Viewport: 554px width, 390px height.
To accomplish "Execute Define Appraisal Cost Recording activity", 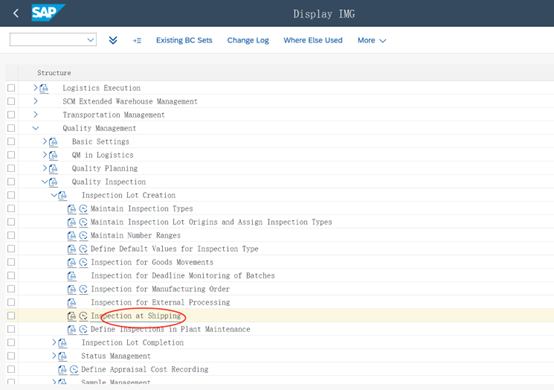I will pyautogui.click(x=74, y=370).
